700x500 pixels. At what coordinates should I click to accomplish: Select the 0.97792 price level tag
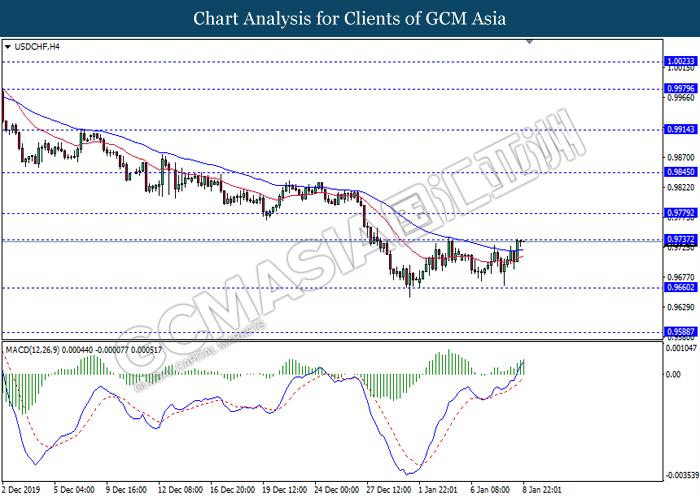(x=680, y=213)
